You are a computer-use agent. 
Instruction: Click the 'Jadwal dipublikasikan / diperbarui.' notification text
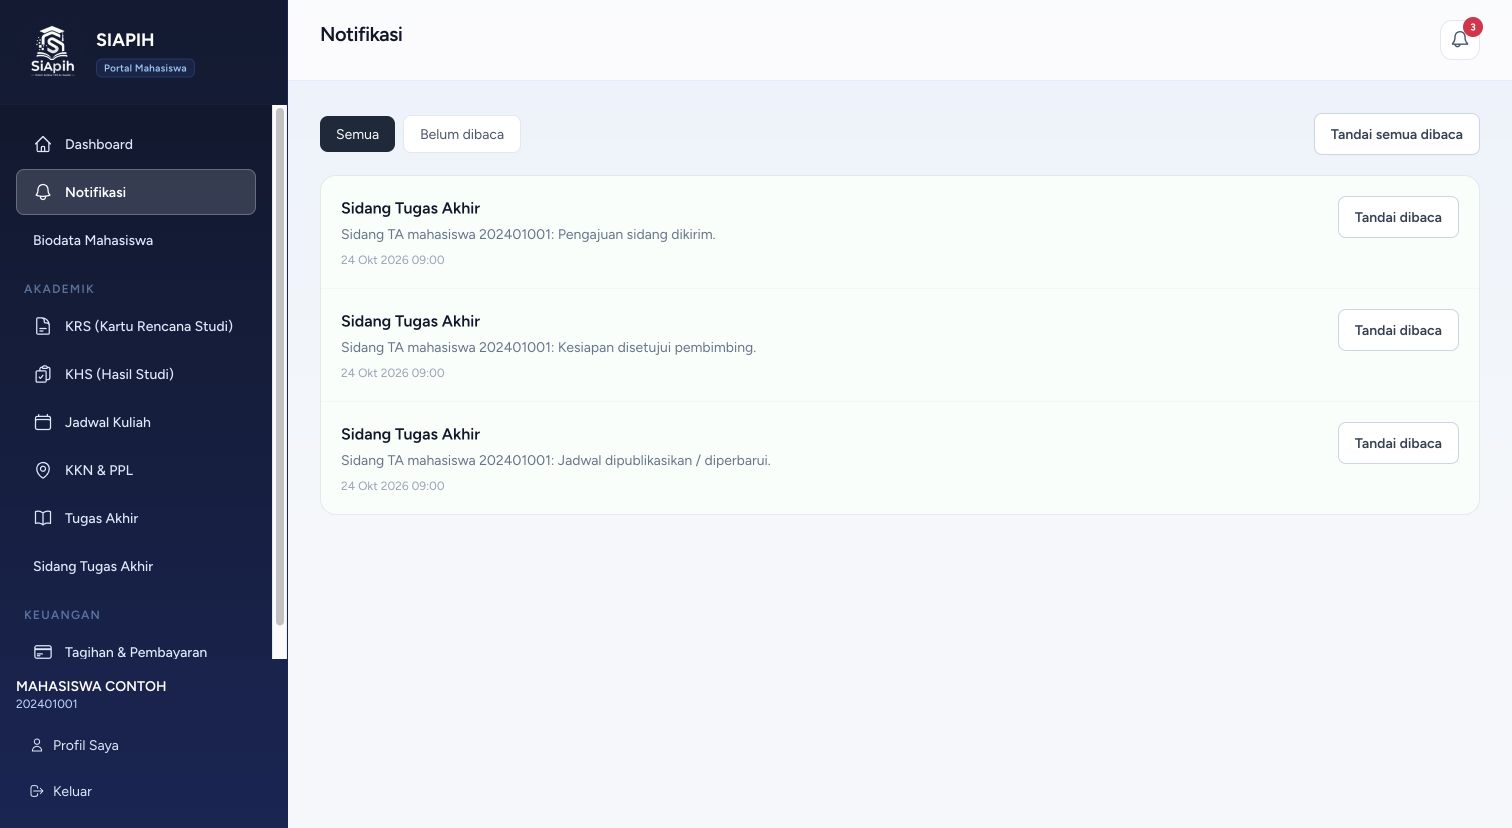664,460
